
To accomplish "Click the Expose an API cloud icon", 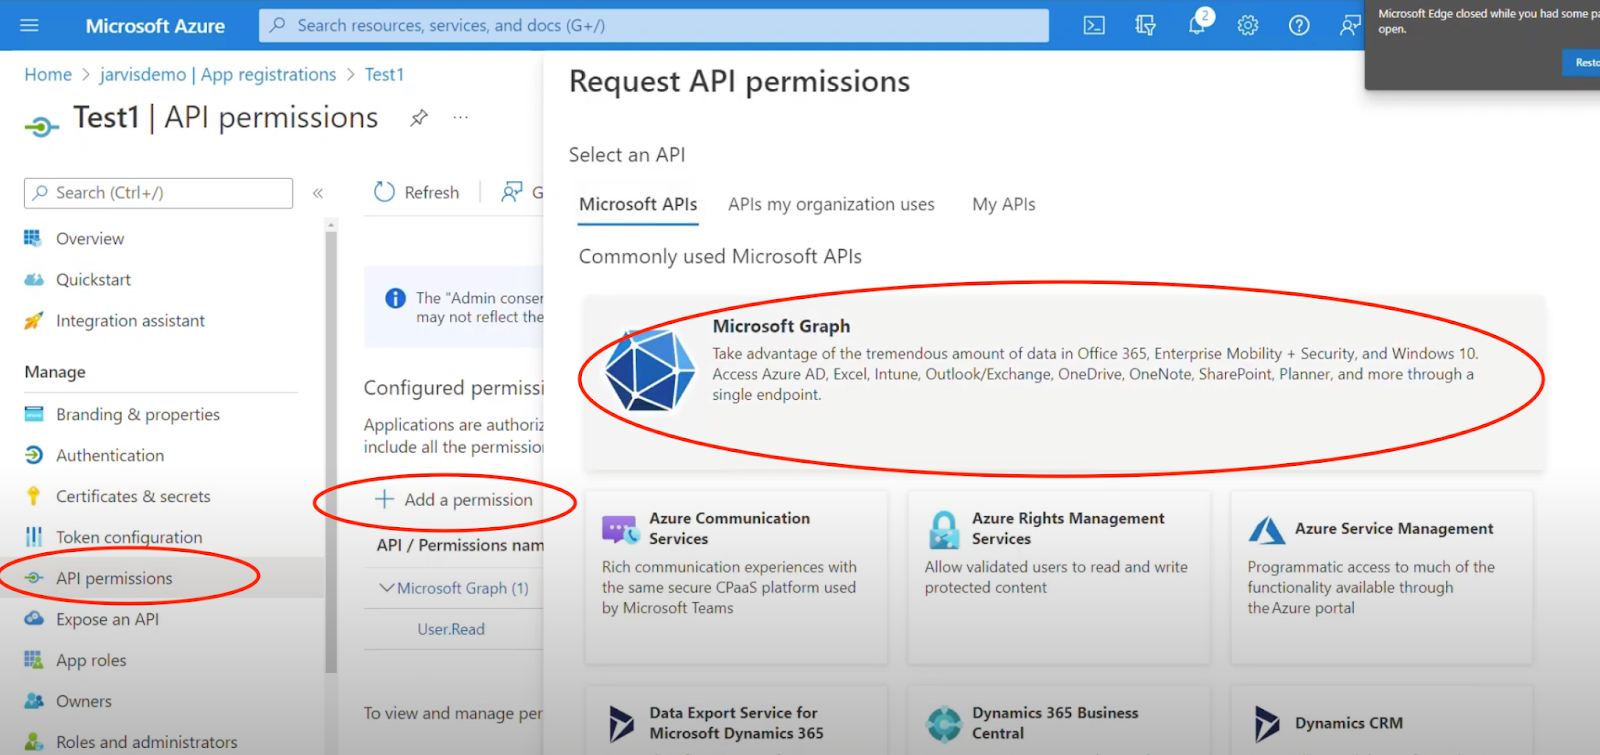I will (x=33, y=619).
